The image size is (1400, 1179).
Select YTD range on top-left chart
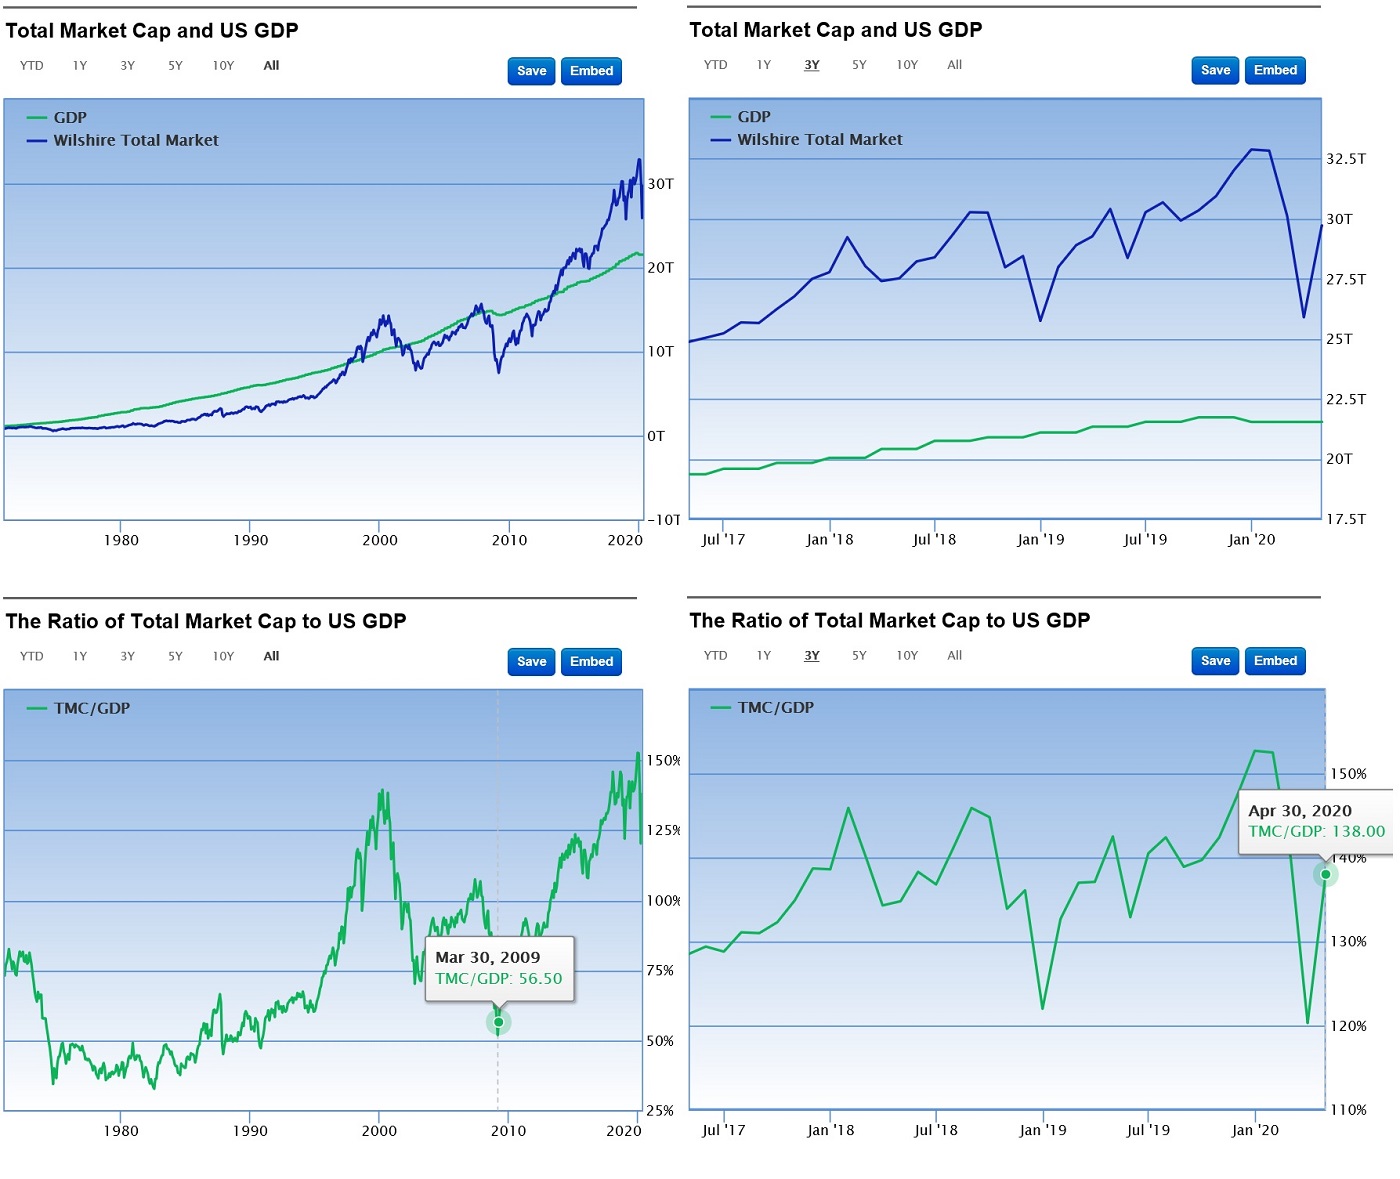coord(31,65)
